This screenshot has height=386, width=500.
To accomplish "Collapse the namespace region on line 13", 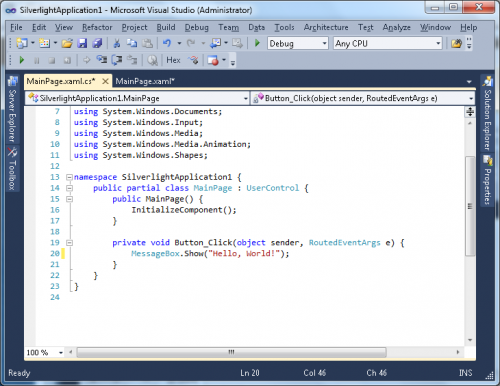I will tap(69, 177).
